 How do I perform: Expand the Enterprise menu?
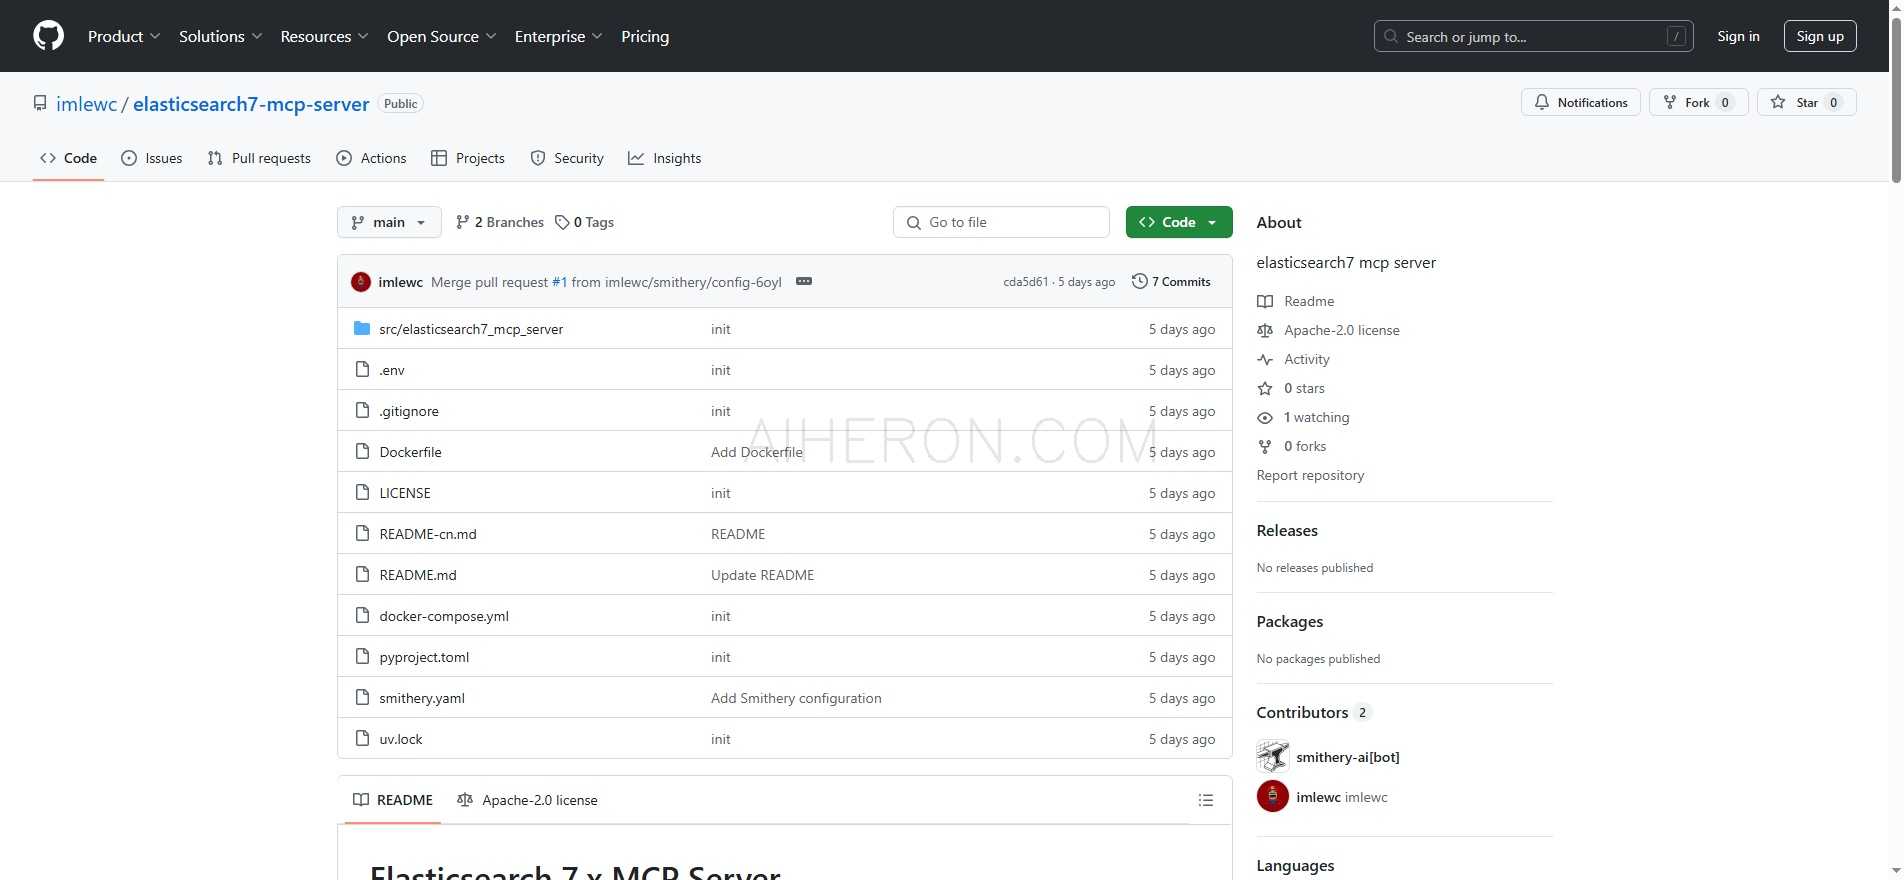point(558,36)
